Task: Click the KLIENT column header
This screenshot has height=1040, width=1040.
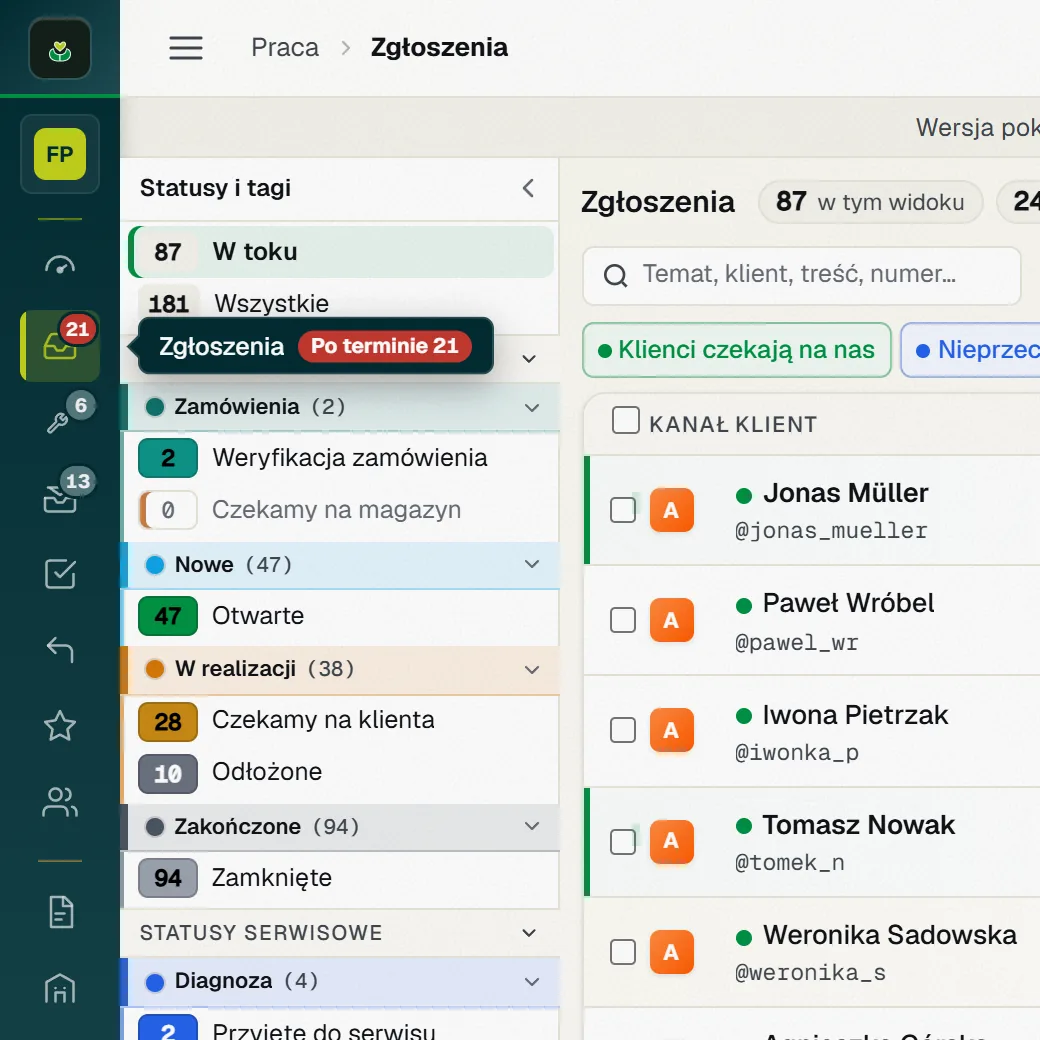Action: tap(776, 424)
